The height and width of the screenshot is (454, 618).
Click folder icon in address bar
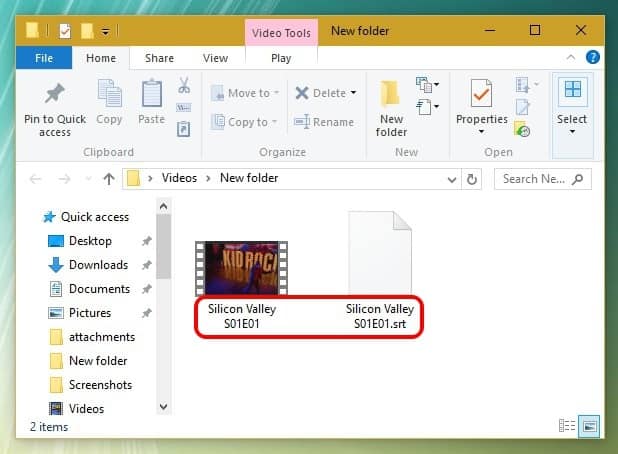(x=133, y=179)
